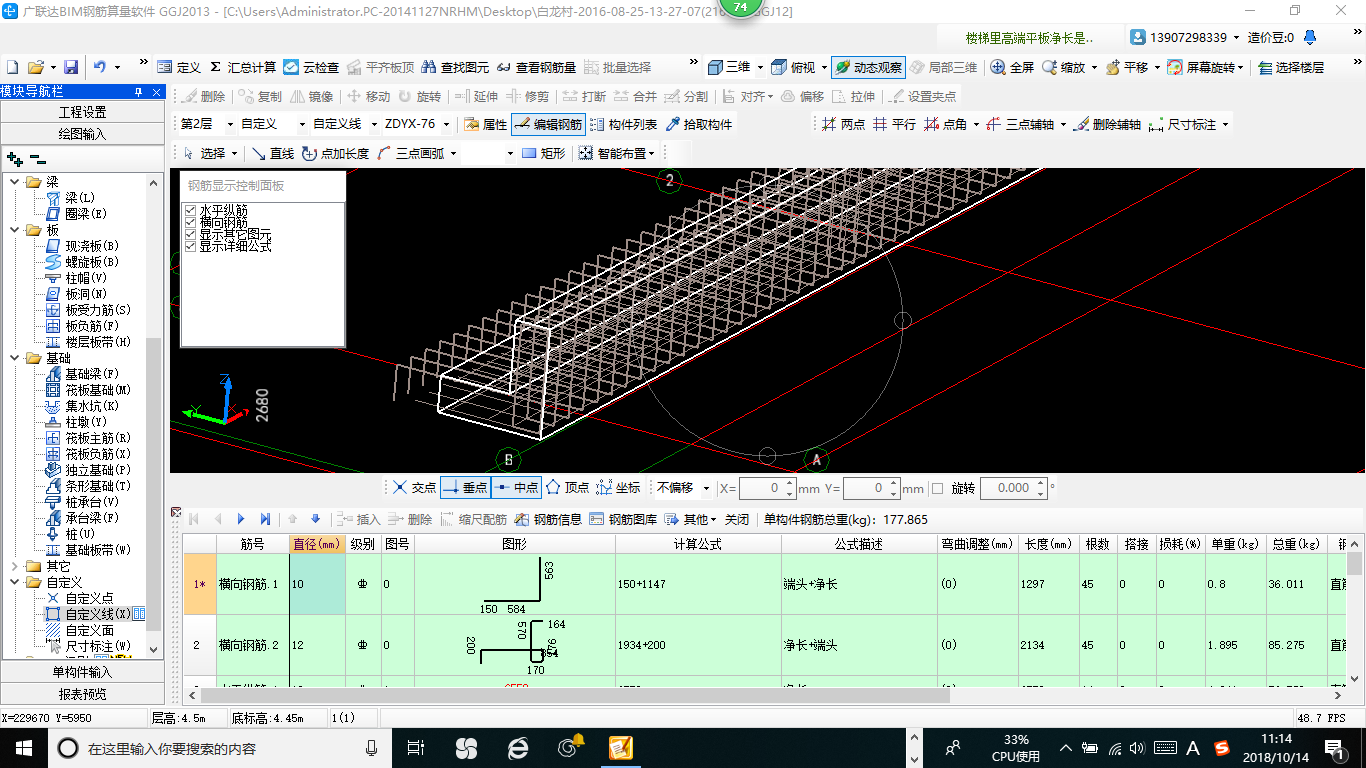Open 其他 other options menu
The height and width of the screenshot is (768, 1366).
coord(692,519)
